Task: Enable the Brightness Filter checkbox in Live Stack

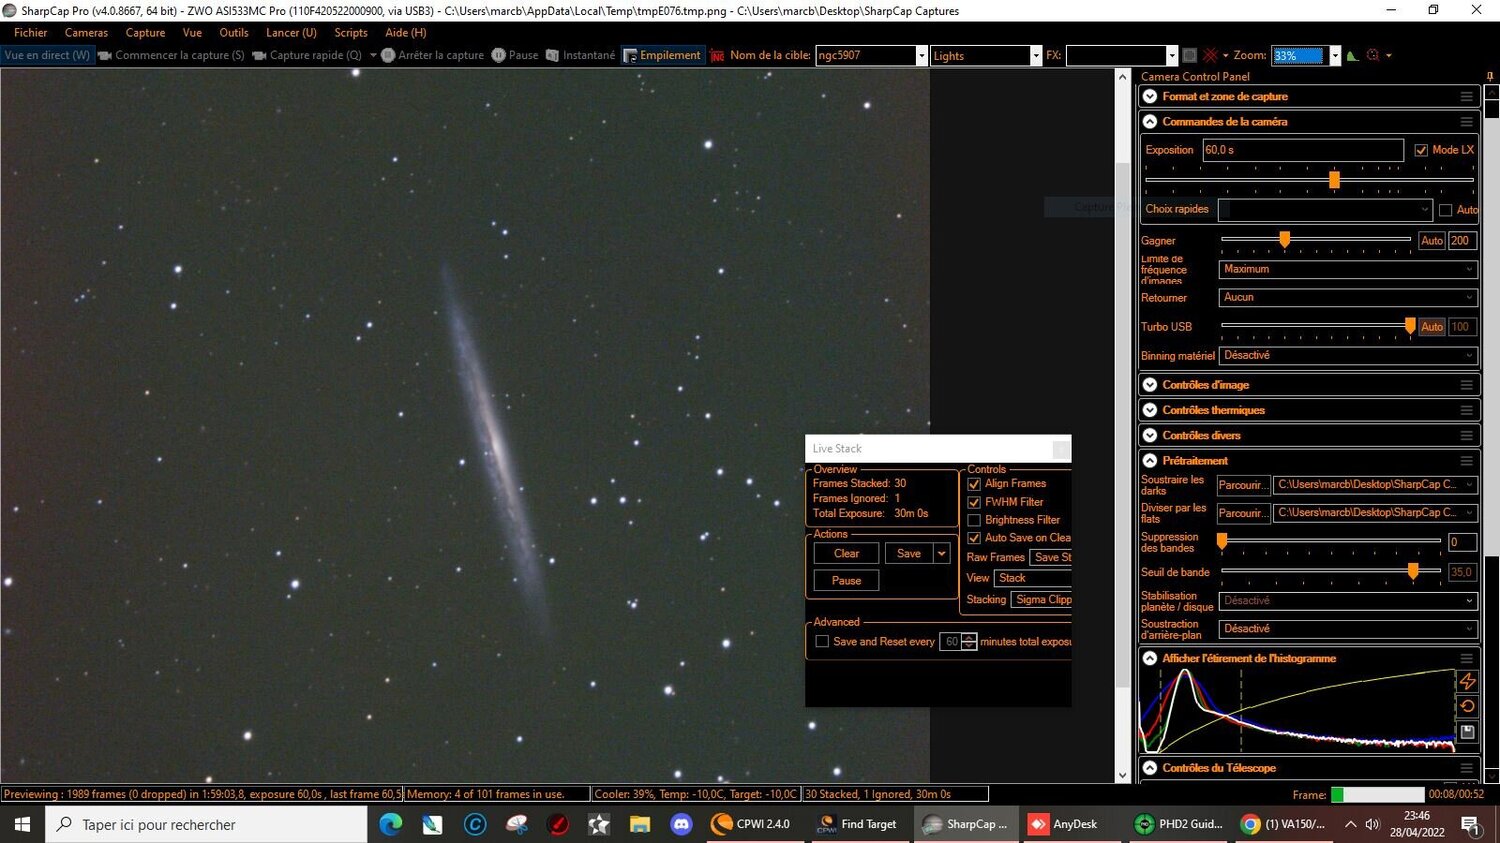Action: coord(974,519)
